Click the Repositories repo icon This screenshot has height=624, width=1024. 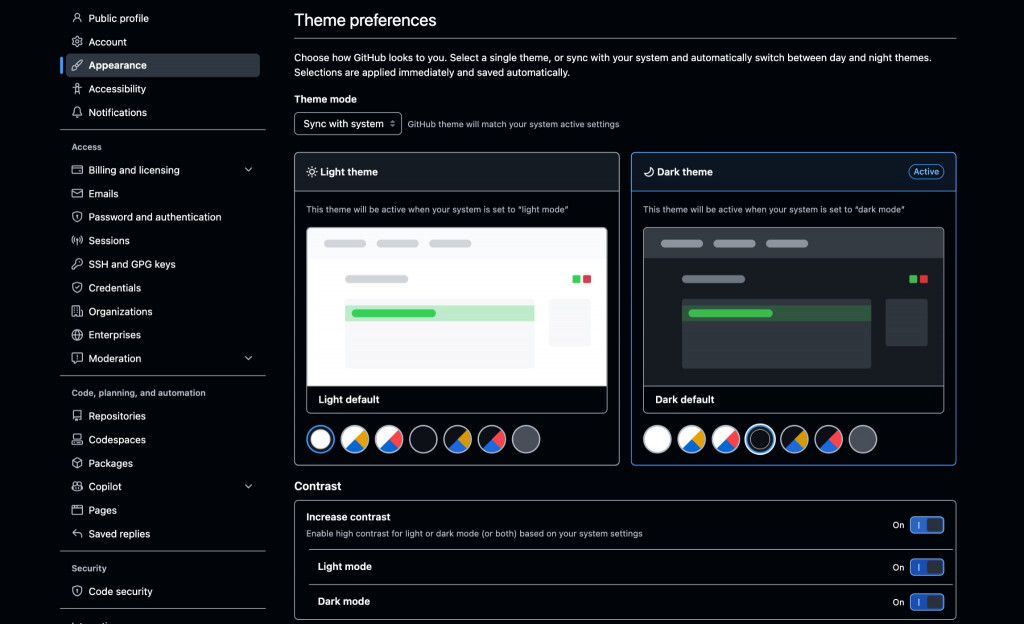pyautogui.click(x=77, y=415)
